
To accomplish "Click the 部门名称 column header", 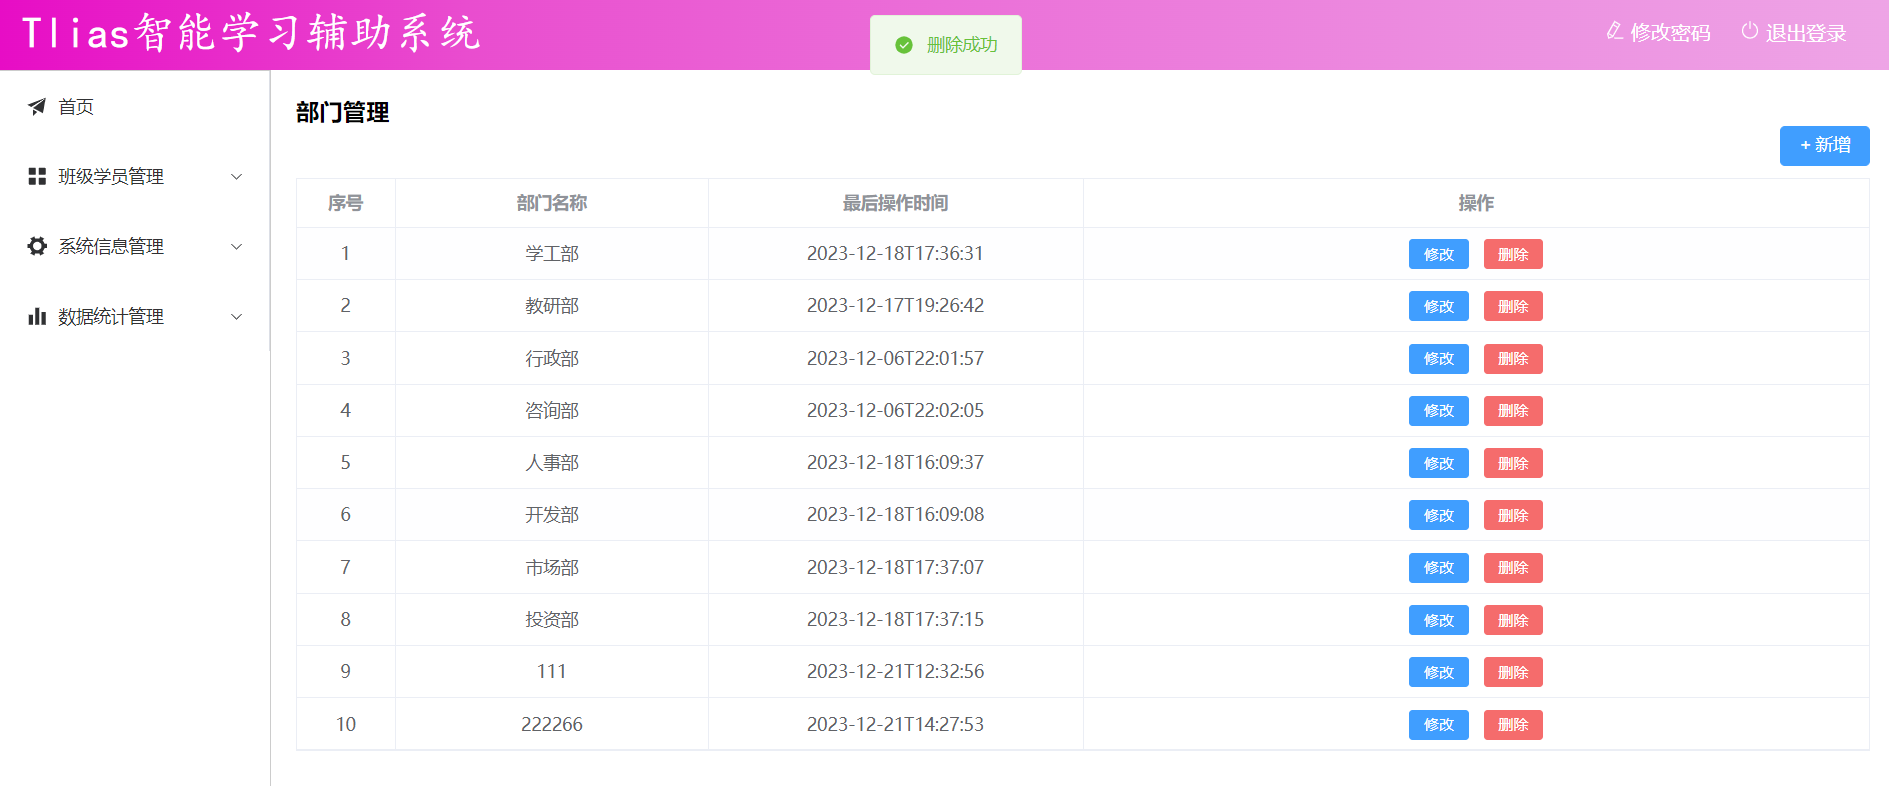I will click(552, 203).
